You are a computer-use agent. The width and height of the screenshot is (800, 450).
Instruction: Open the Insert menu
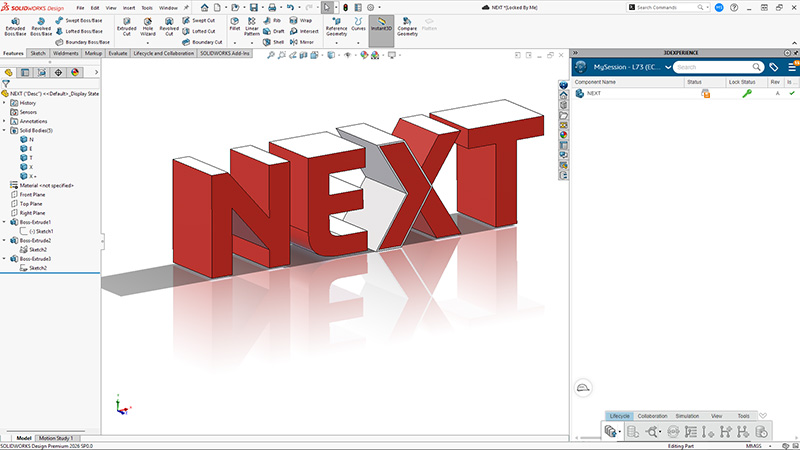tap(129, 8)
